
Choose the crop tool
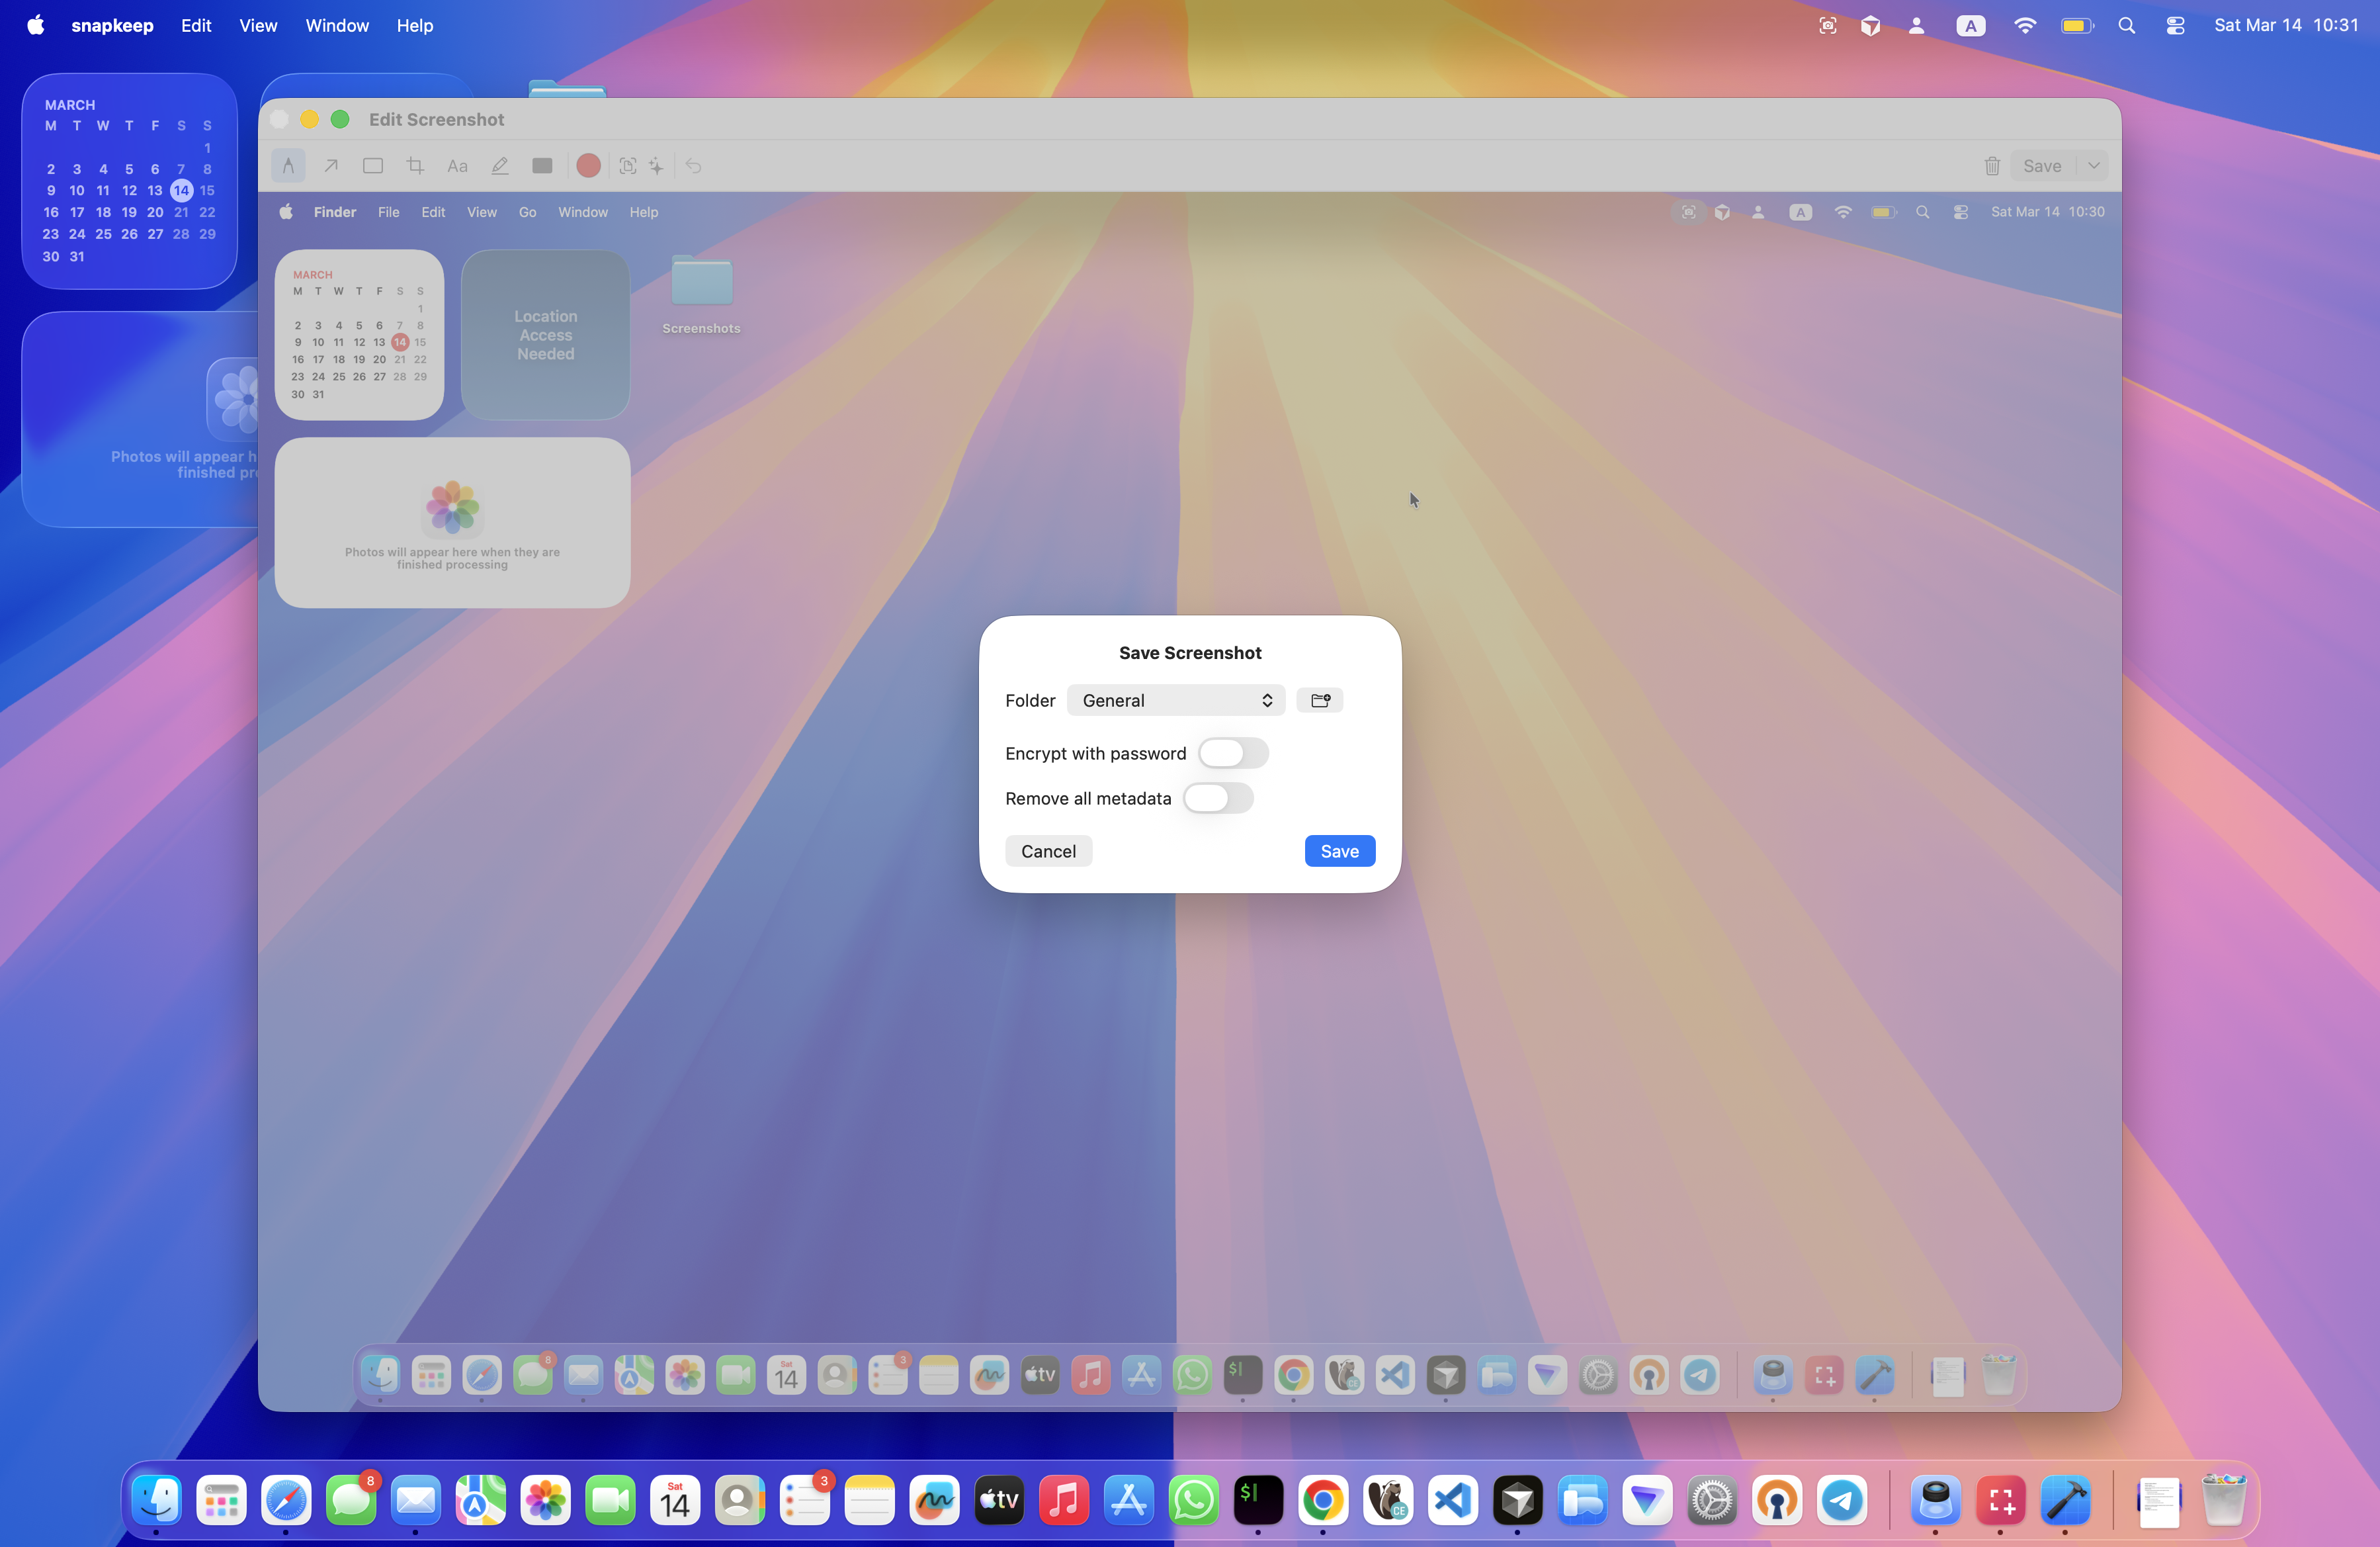[415, 166]
